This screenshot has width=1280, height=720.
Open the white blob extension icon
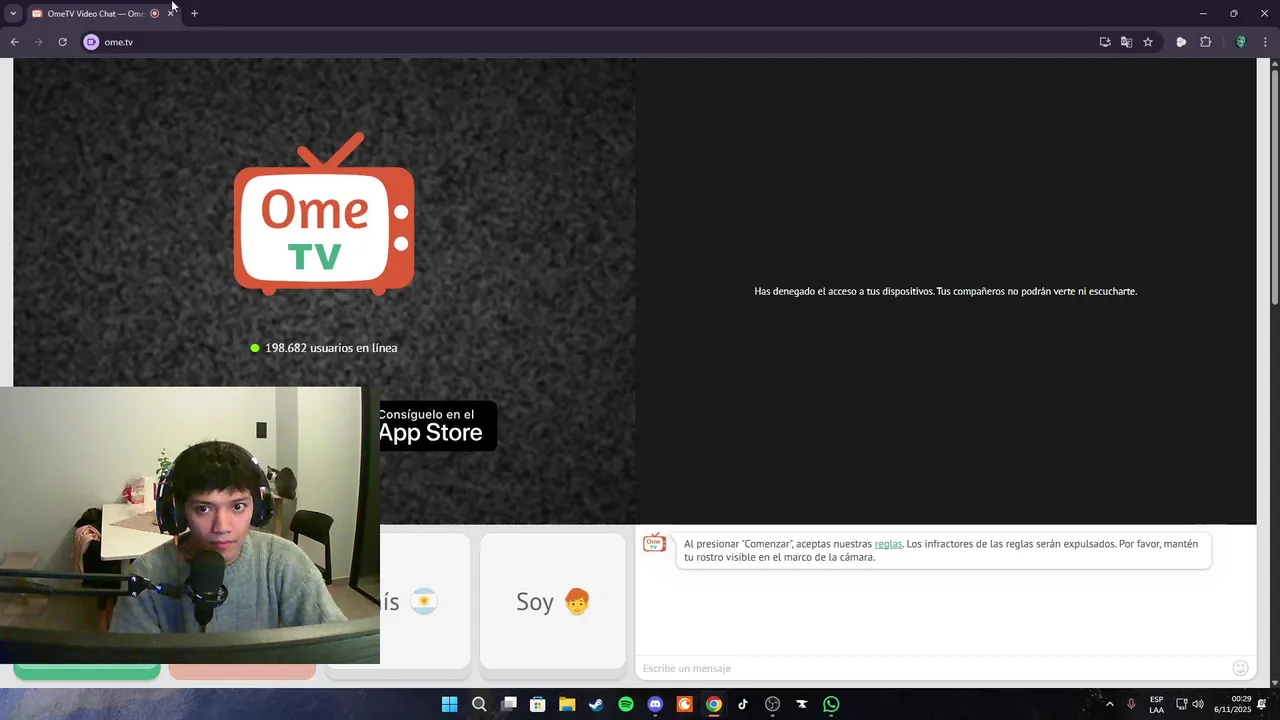pyautogui.click(x=1181, y=42)
